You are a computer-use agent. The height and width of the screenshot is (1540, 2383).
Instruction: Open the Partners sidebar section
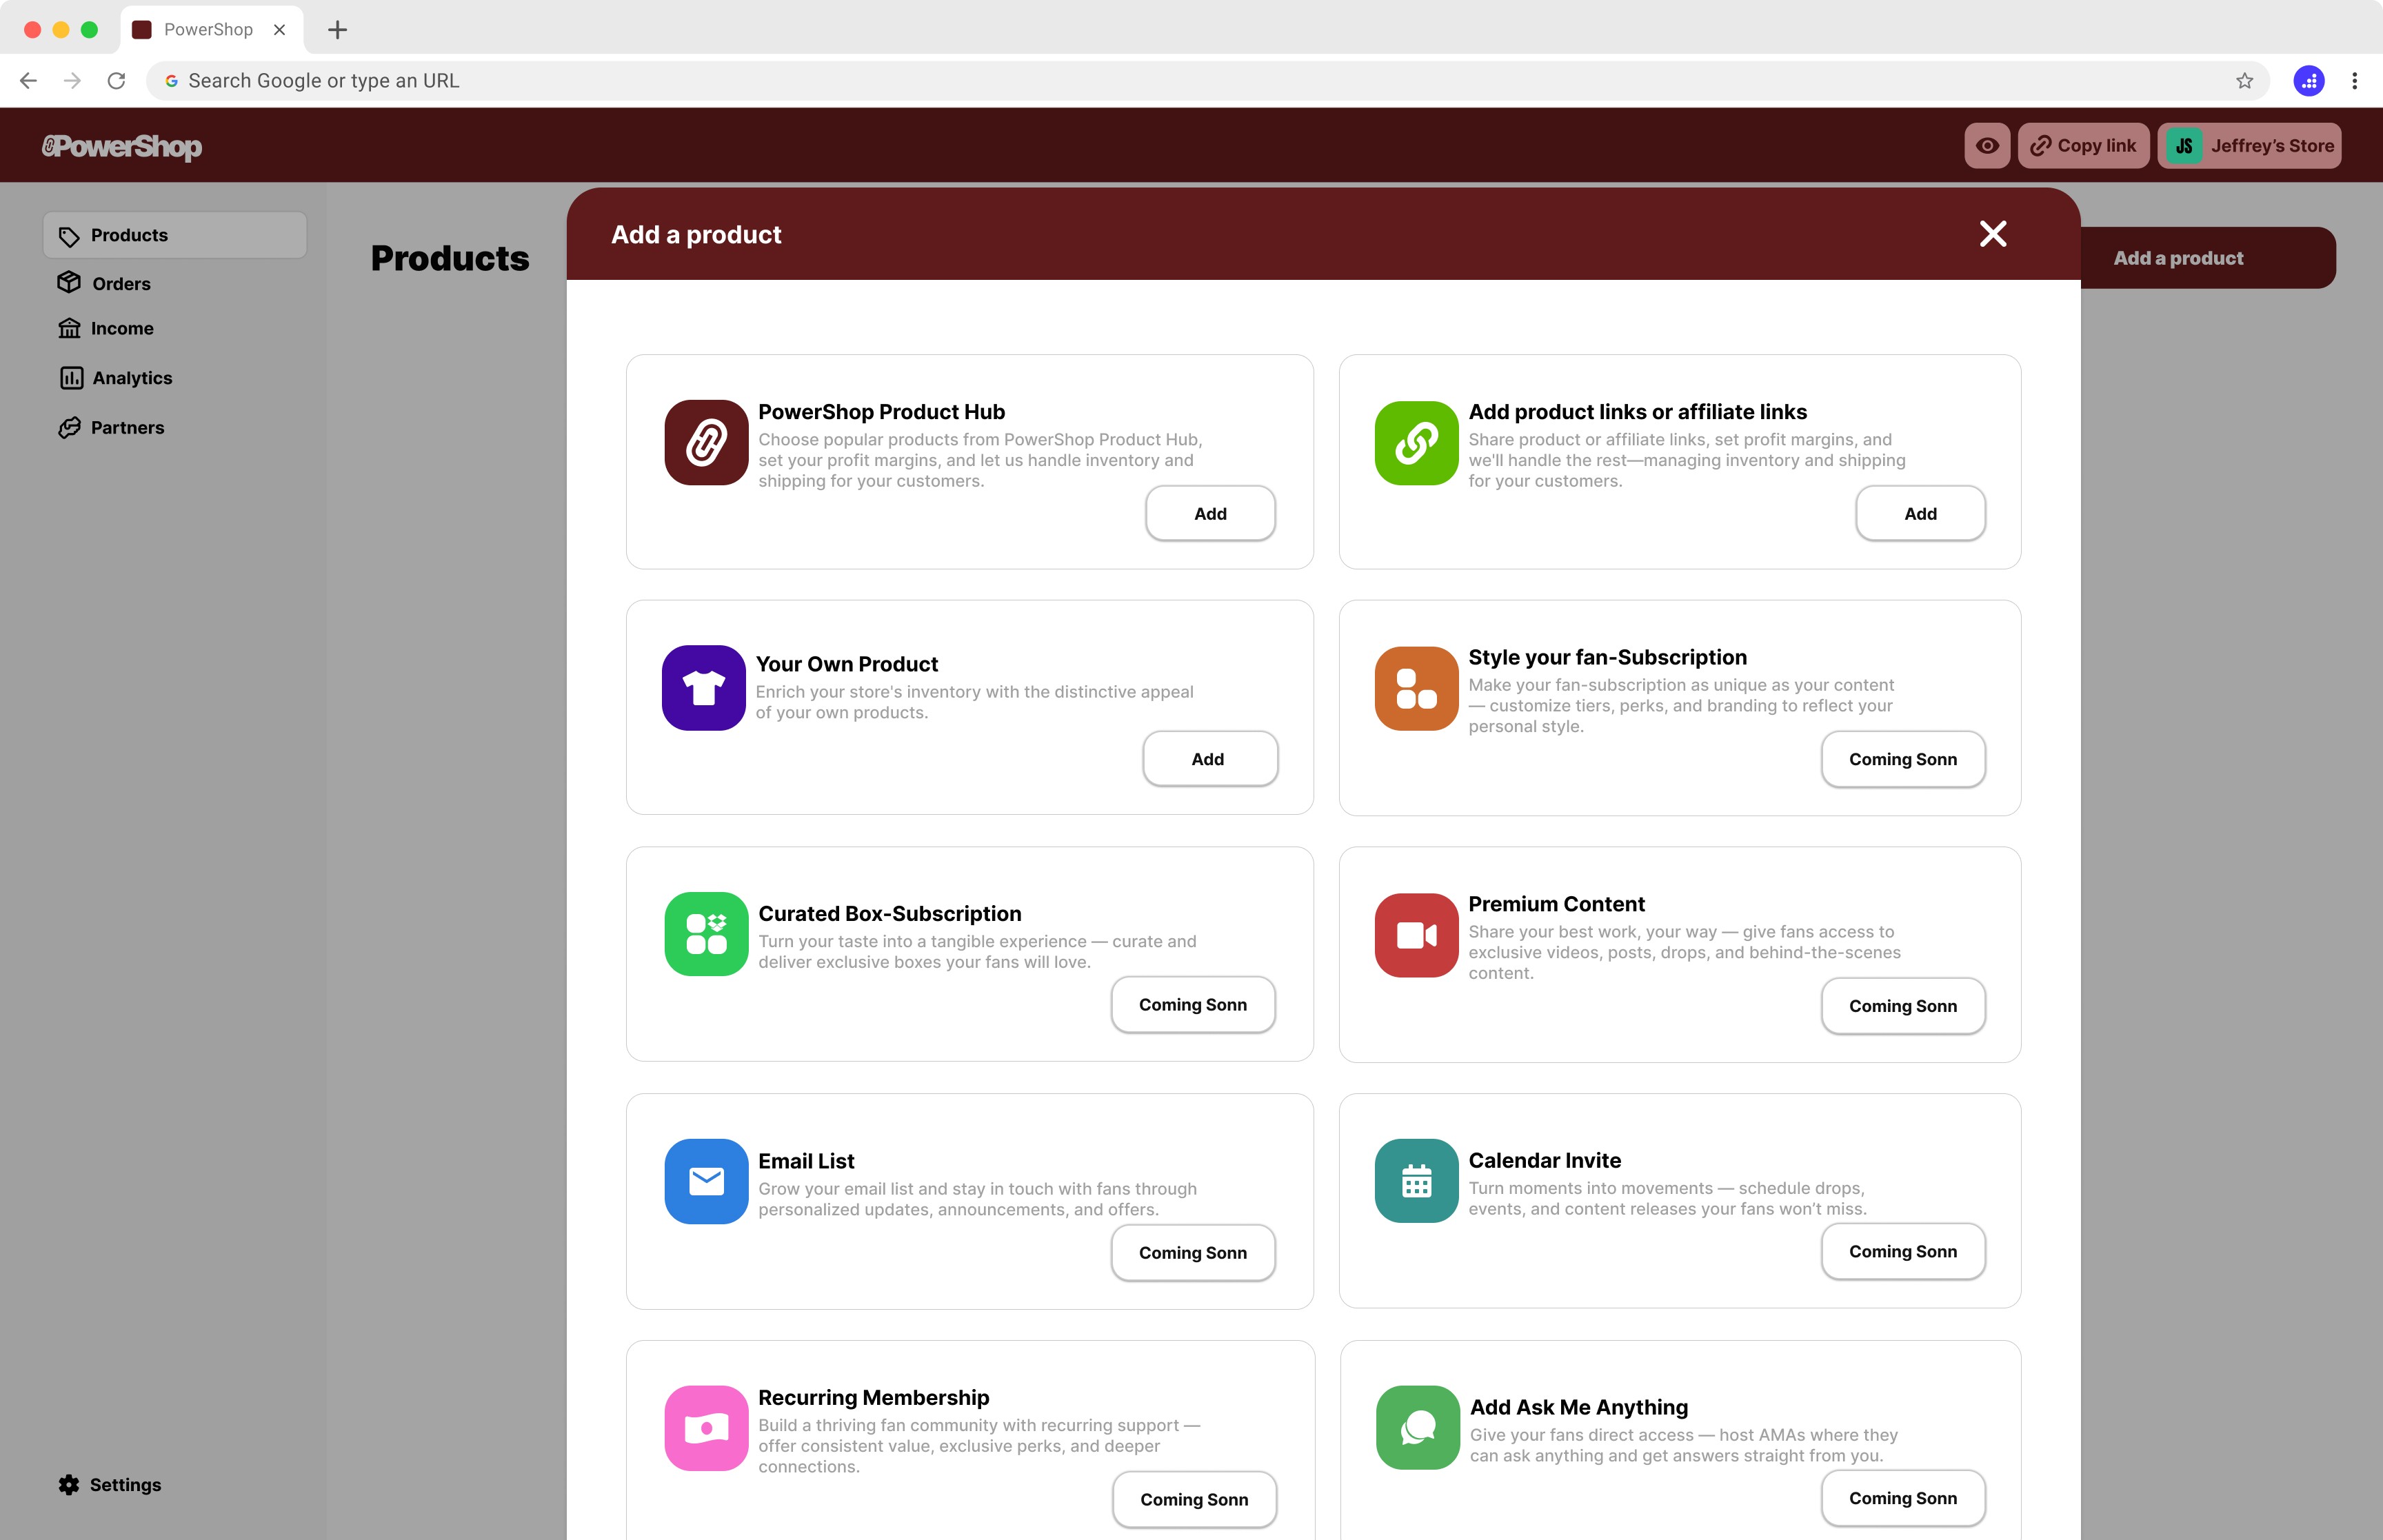(127, 427)
